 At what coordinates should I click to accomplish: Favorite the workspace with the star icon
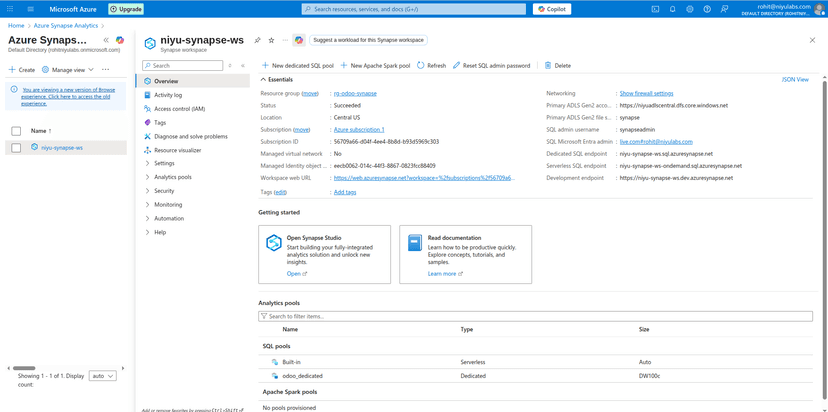point(271,40)
